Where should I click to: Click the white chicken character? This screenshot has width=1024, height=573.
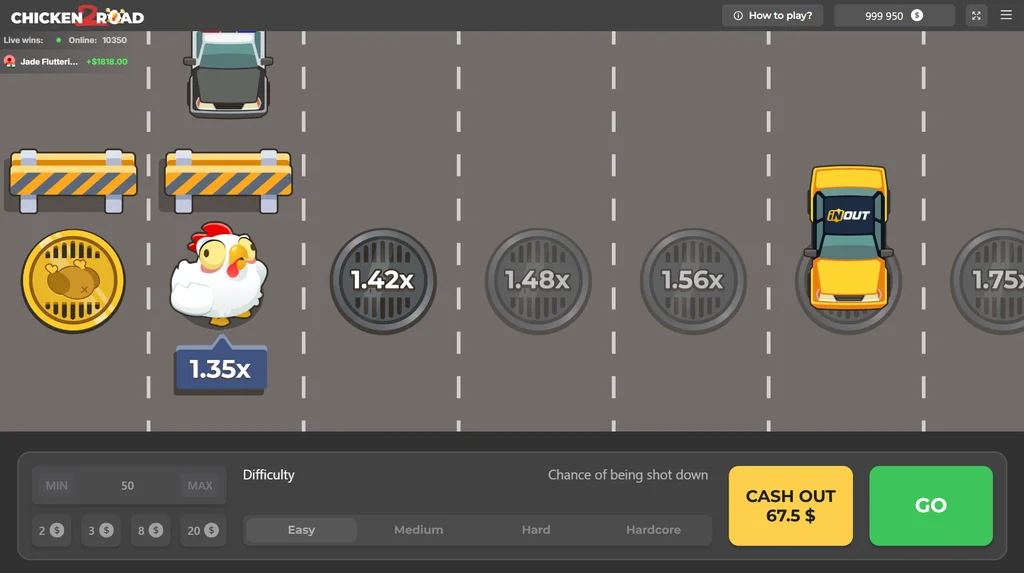pos(218,274)
